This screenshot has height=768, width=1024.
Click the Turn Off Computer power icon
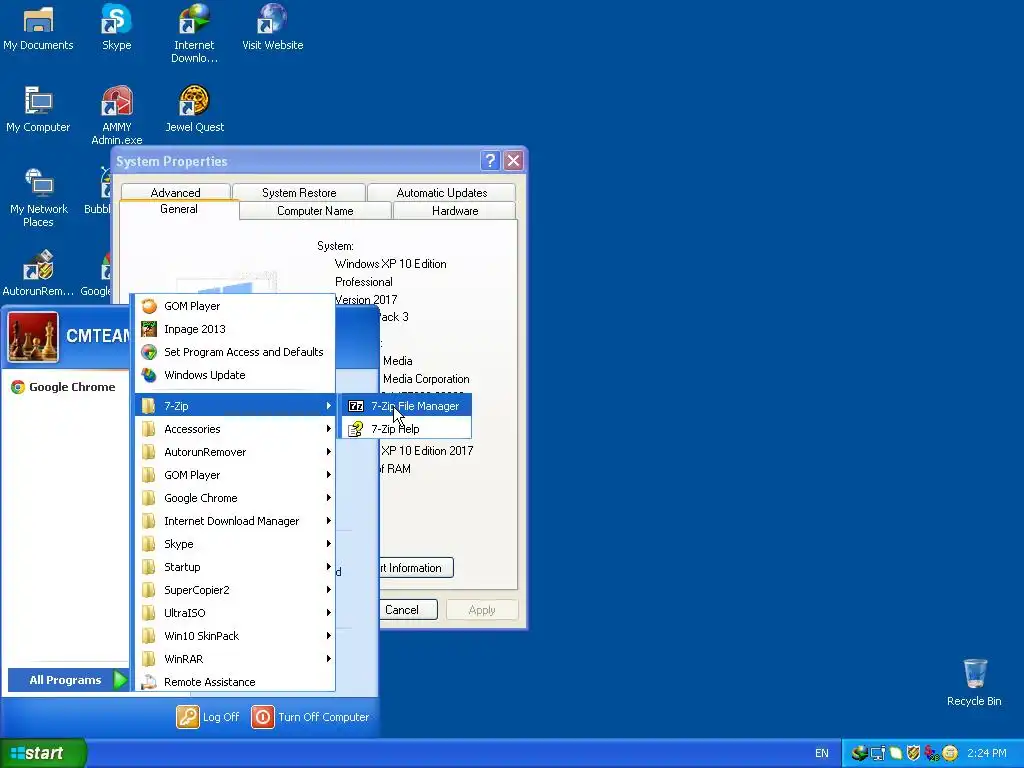[x=263, y=717]
